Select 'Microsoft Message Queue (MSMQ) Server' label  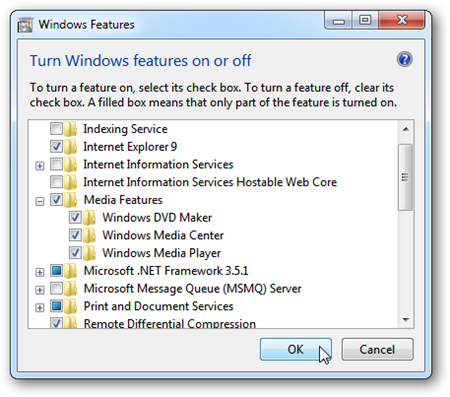192,289
